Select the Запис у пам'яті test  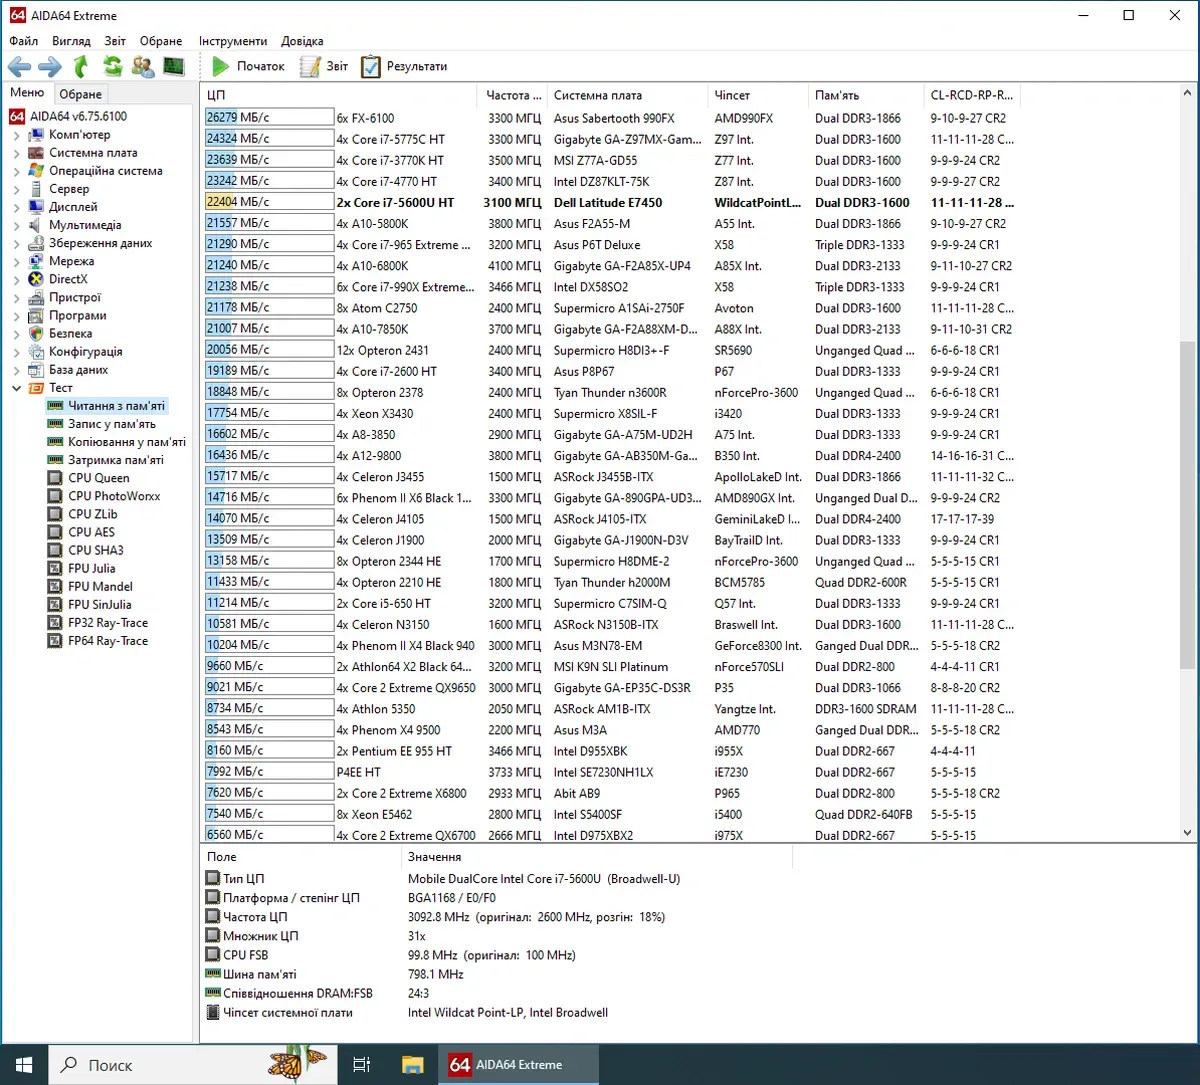(x=111, y=424)
